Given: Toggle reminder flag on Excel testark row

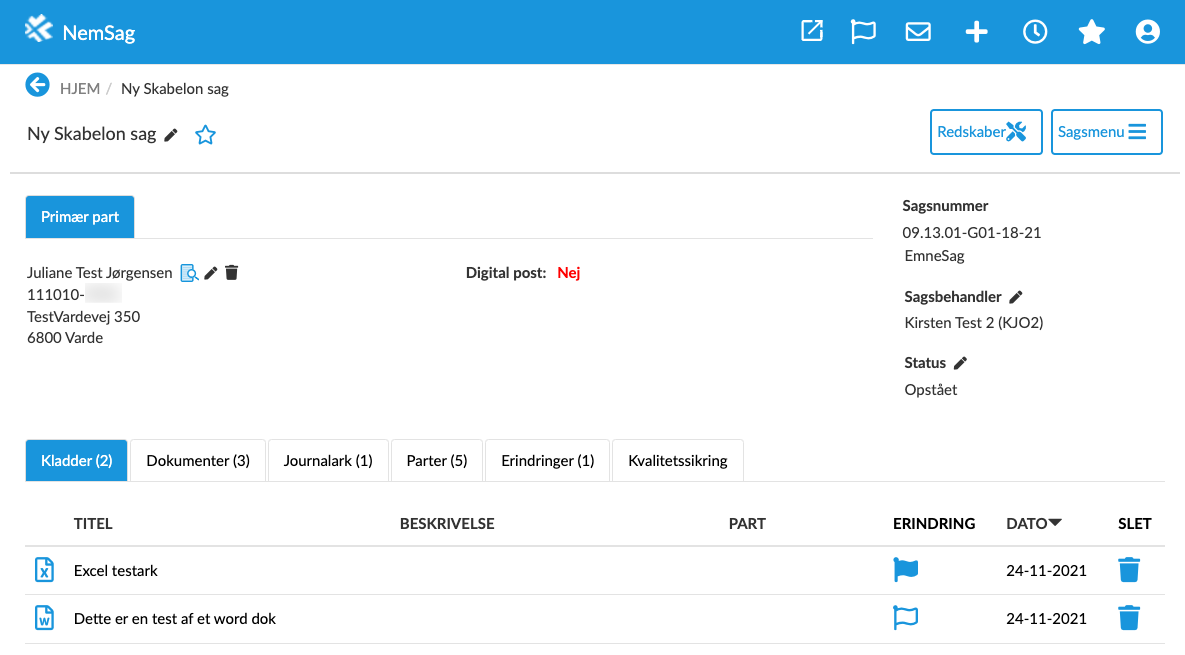Looking at the screenshot, I should click(x=906, y=570).
